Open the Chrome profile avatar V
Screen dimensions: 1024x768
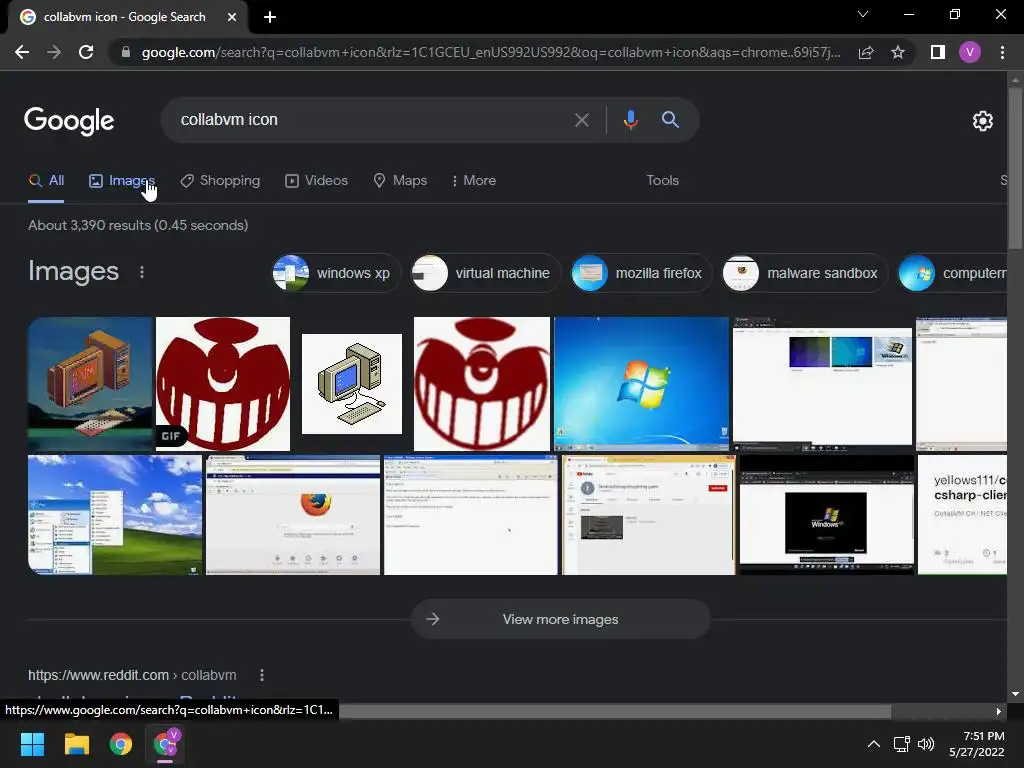[970, 52]
